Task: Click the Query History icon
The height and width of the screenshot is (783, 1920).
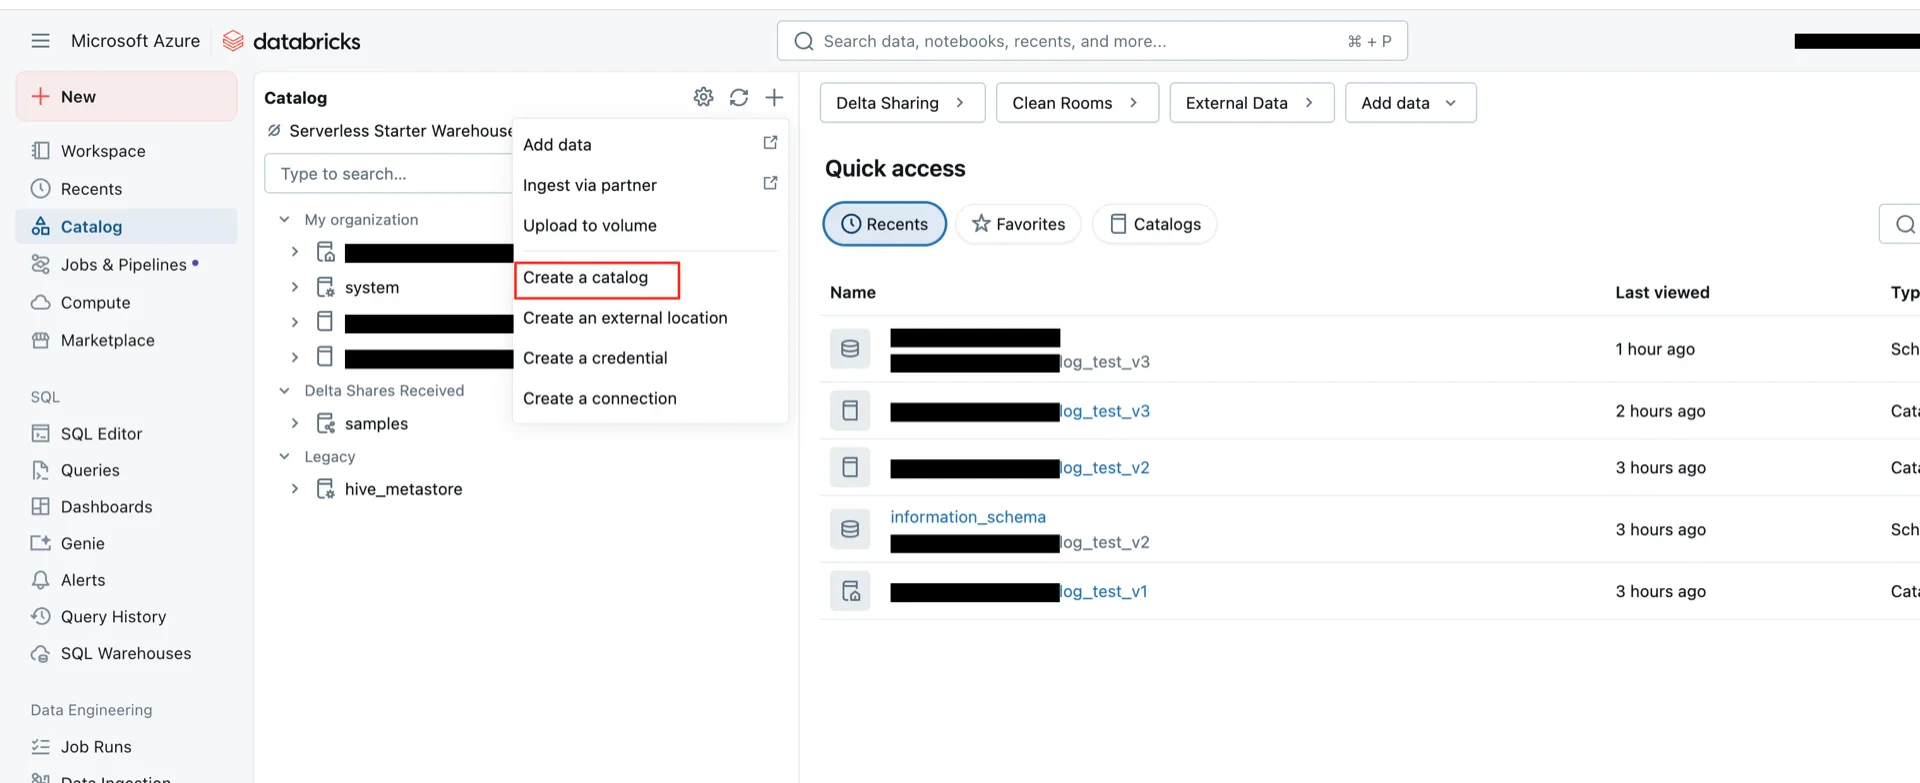Action: [x=40, y=616]
